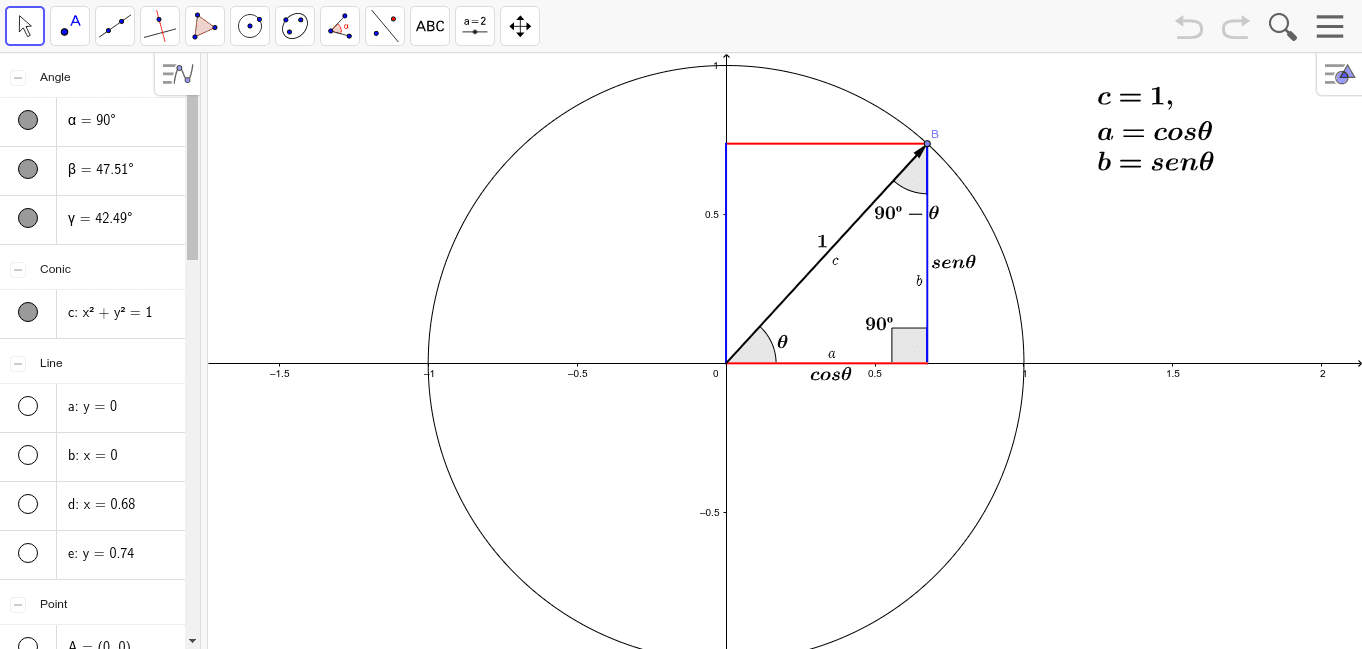
Task: Click the a = cosθ formula text
Action: pyautogui.click(x=1155, y=132)
